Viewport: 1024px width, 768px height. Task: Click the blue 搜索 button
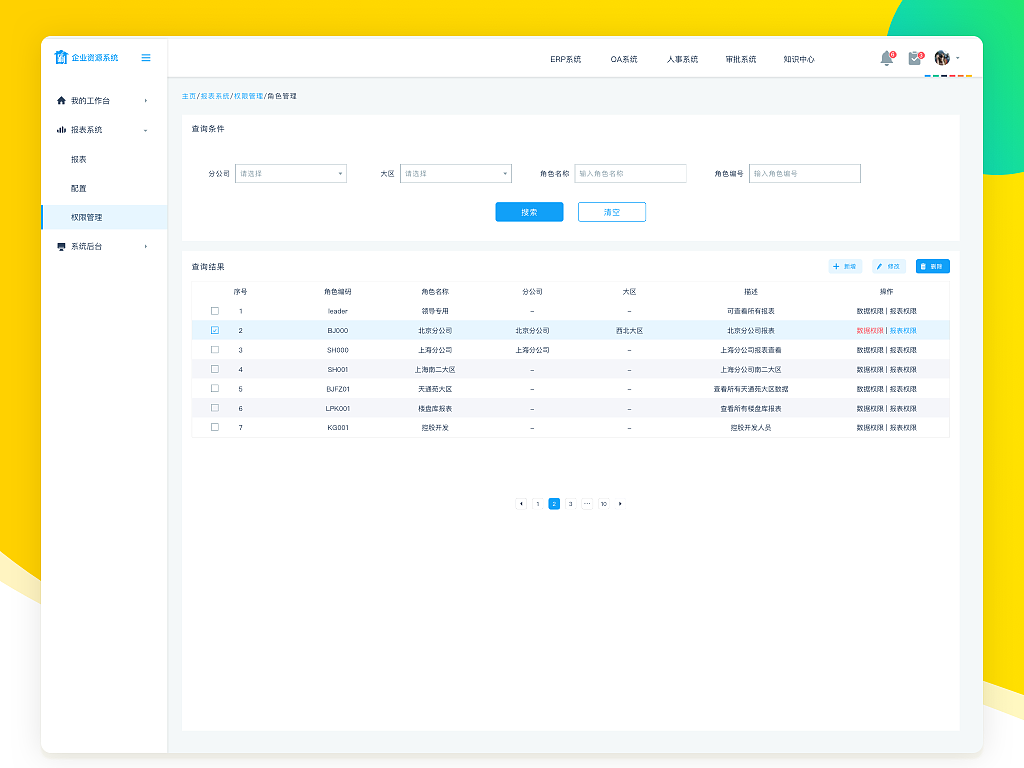[x=529, y=212]
